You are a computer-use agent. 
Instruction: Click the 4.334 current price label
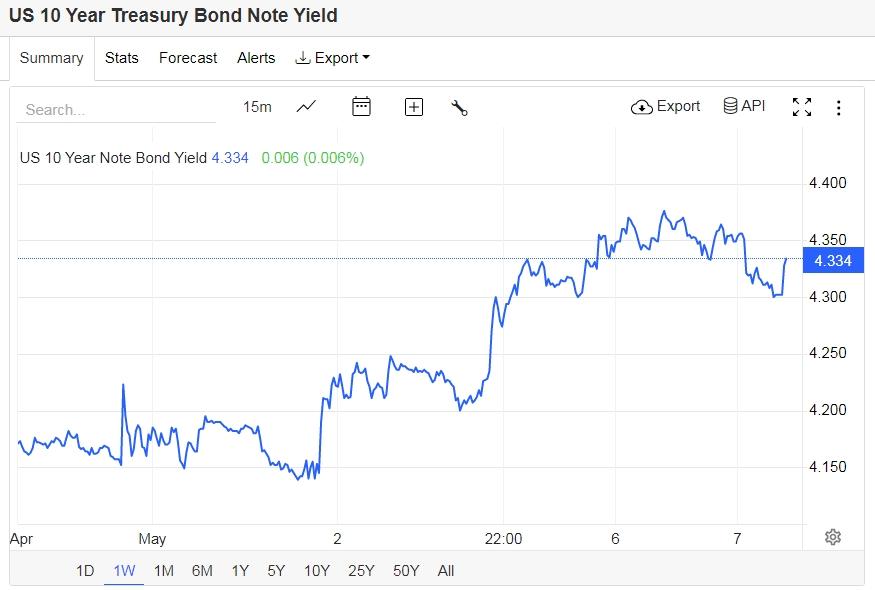(832, 261)
